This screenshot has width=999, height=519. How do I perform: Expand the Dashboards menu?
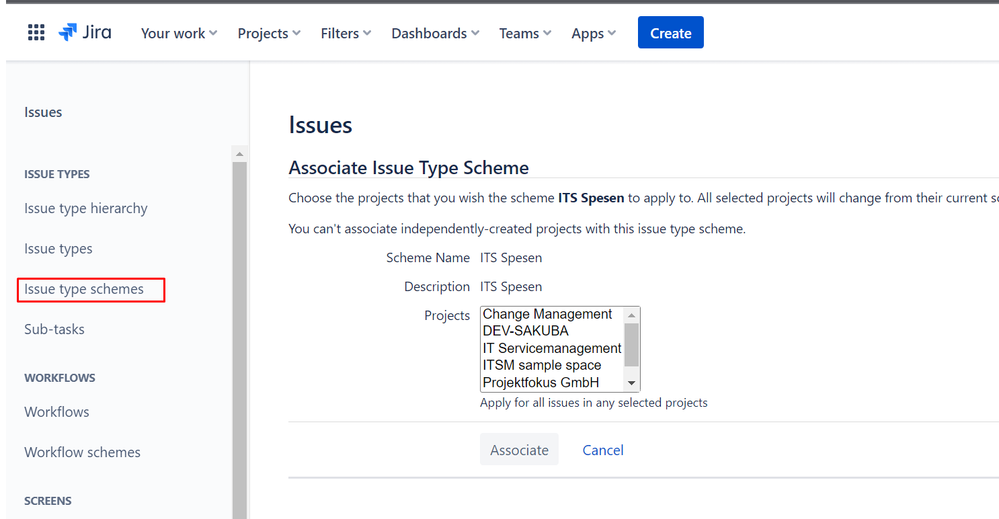point(435,33)
